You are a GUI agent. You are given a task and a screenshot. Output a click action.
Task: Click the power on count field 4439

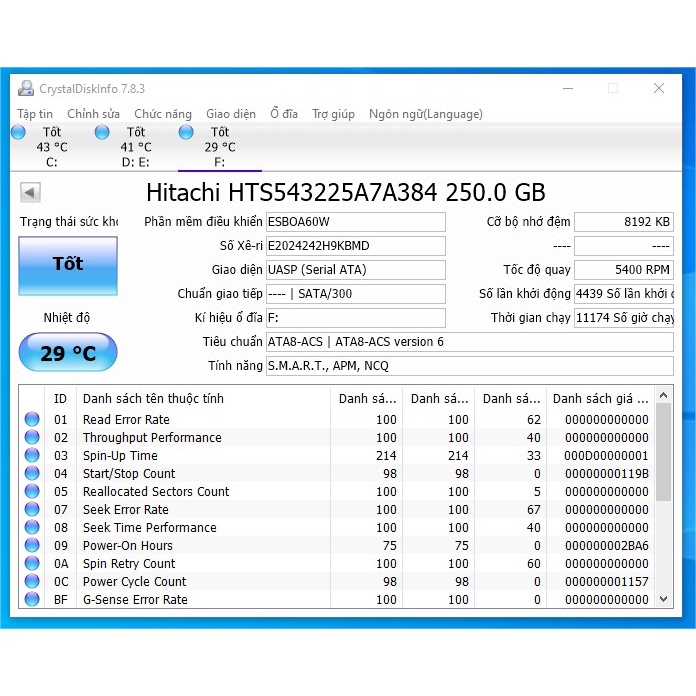[x=624, y=294]
